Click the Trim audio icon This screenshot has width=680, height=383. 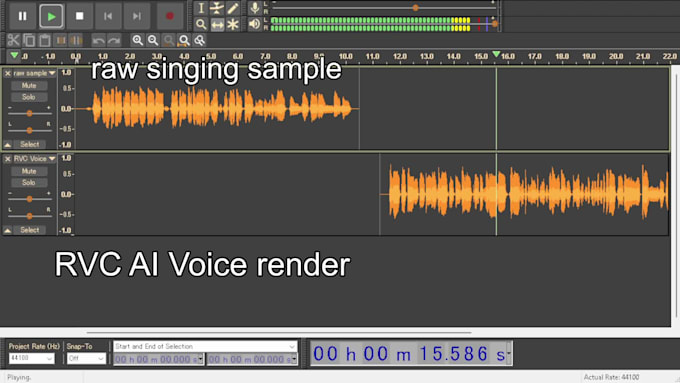[61, 40]
